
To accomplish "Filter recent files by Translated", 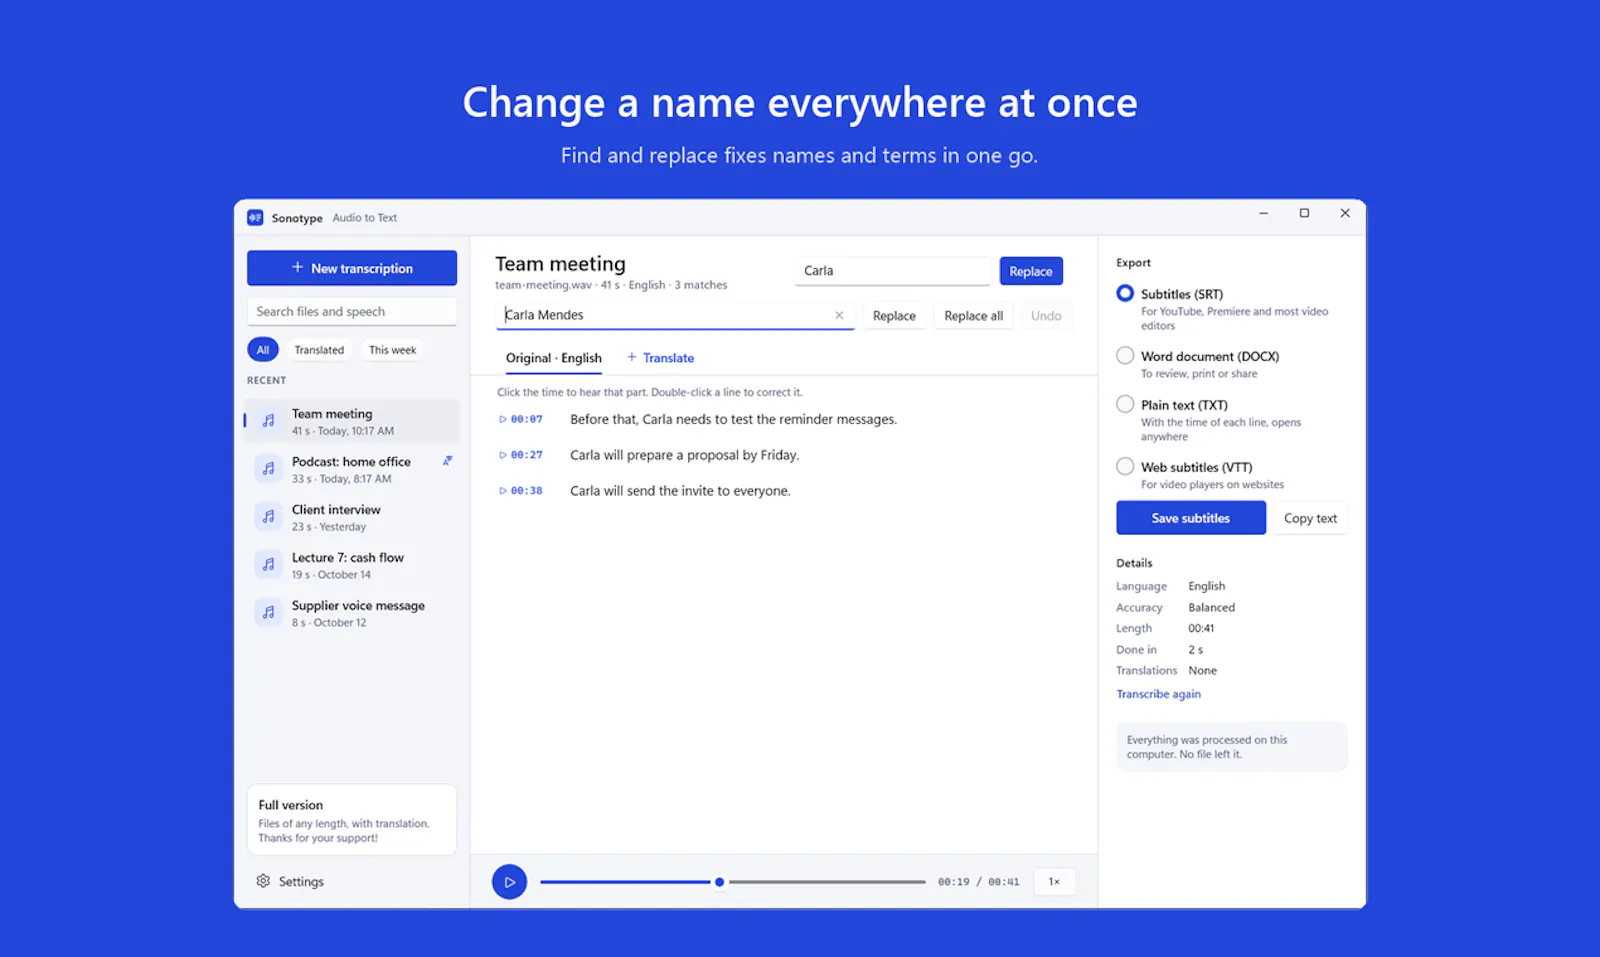I will point(319,350).
